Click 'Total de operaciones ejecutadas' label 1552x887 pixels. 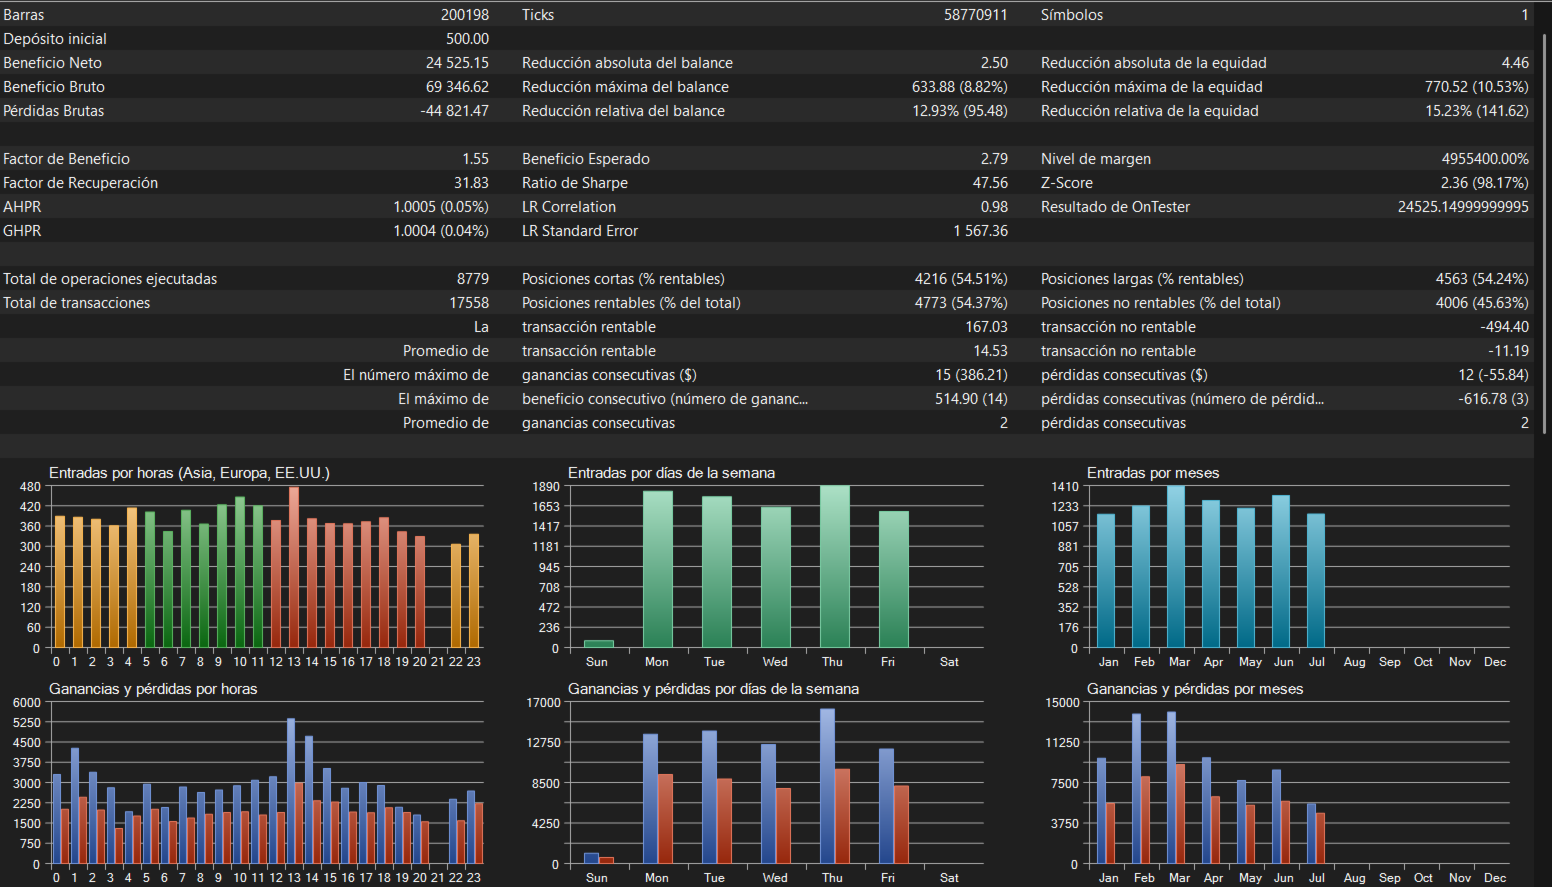pyautogui.click(x=110, y=279)
